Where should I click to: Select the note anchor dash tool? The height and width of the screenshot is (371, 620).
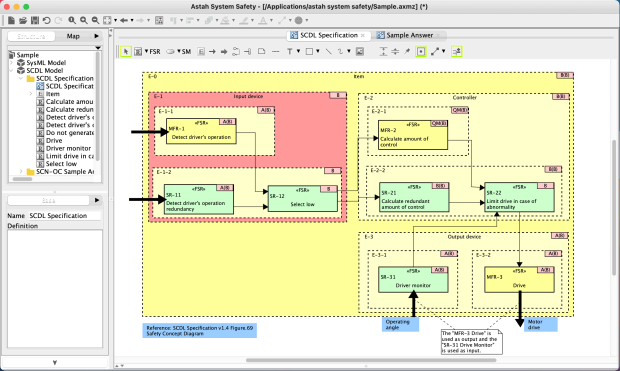[x=276, y=51]
